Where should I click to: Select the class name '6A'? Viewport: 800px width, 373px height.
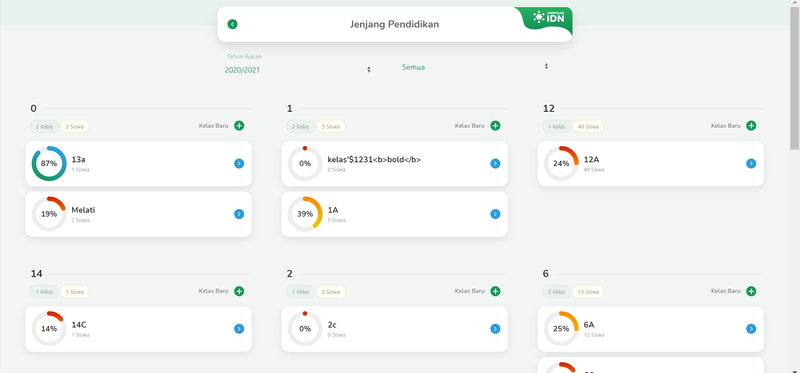coord(589,325)
